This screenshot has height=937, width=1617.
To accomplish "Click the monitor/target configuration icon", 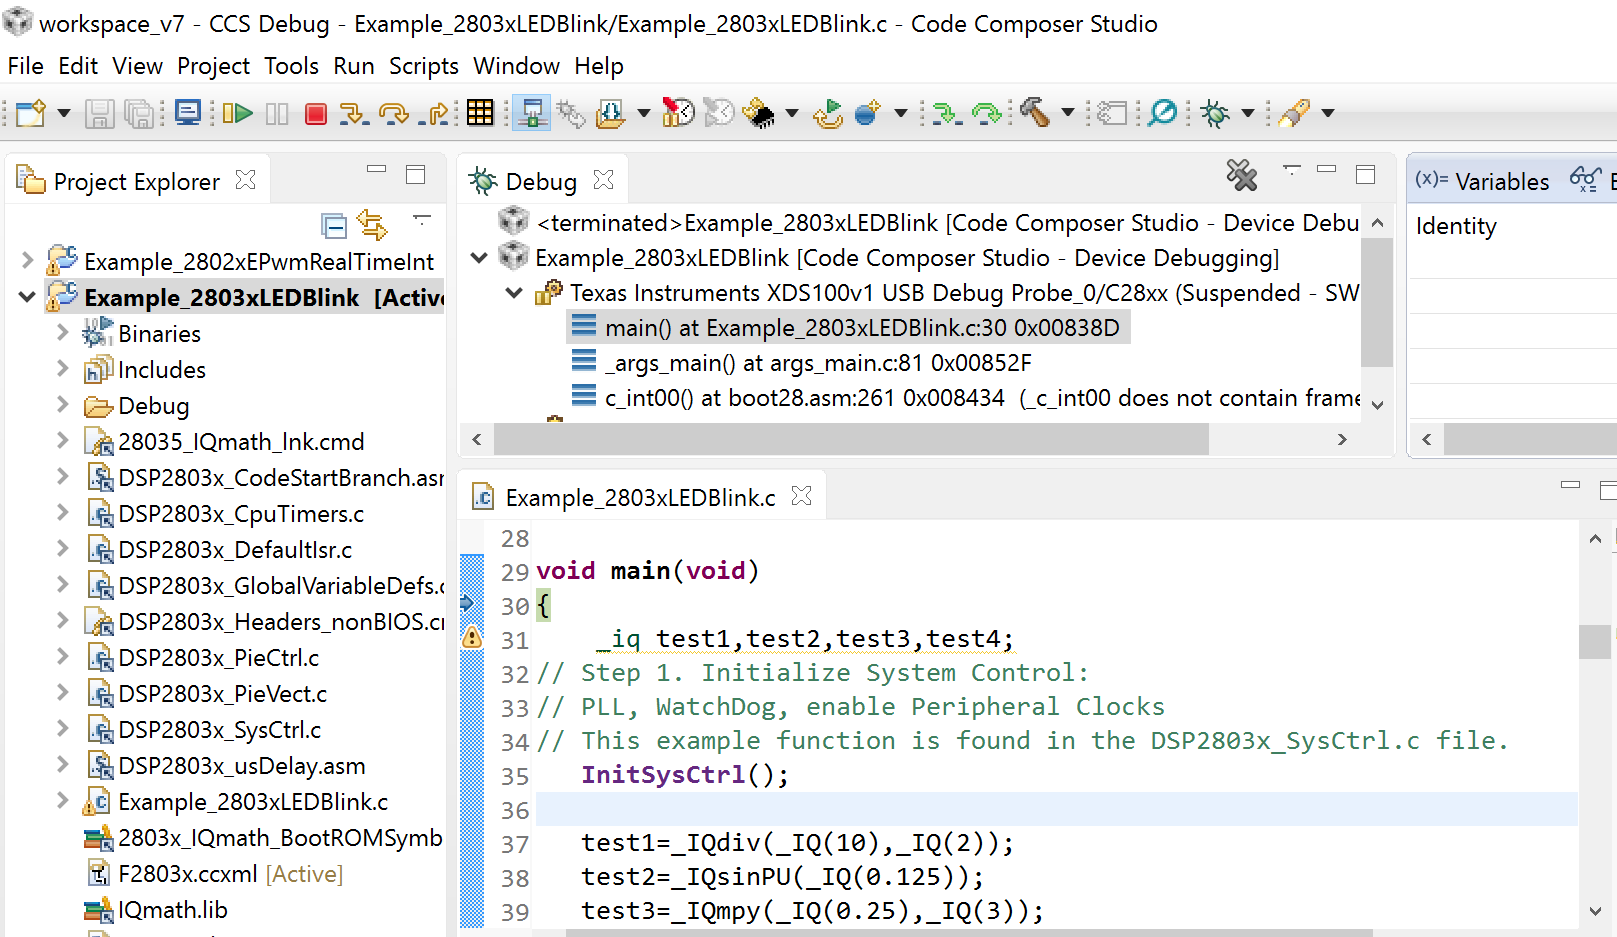I will coord(188,113).
